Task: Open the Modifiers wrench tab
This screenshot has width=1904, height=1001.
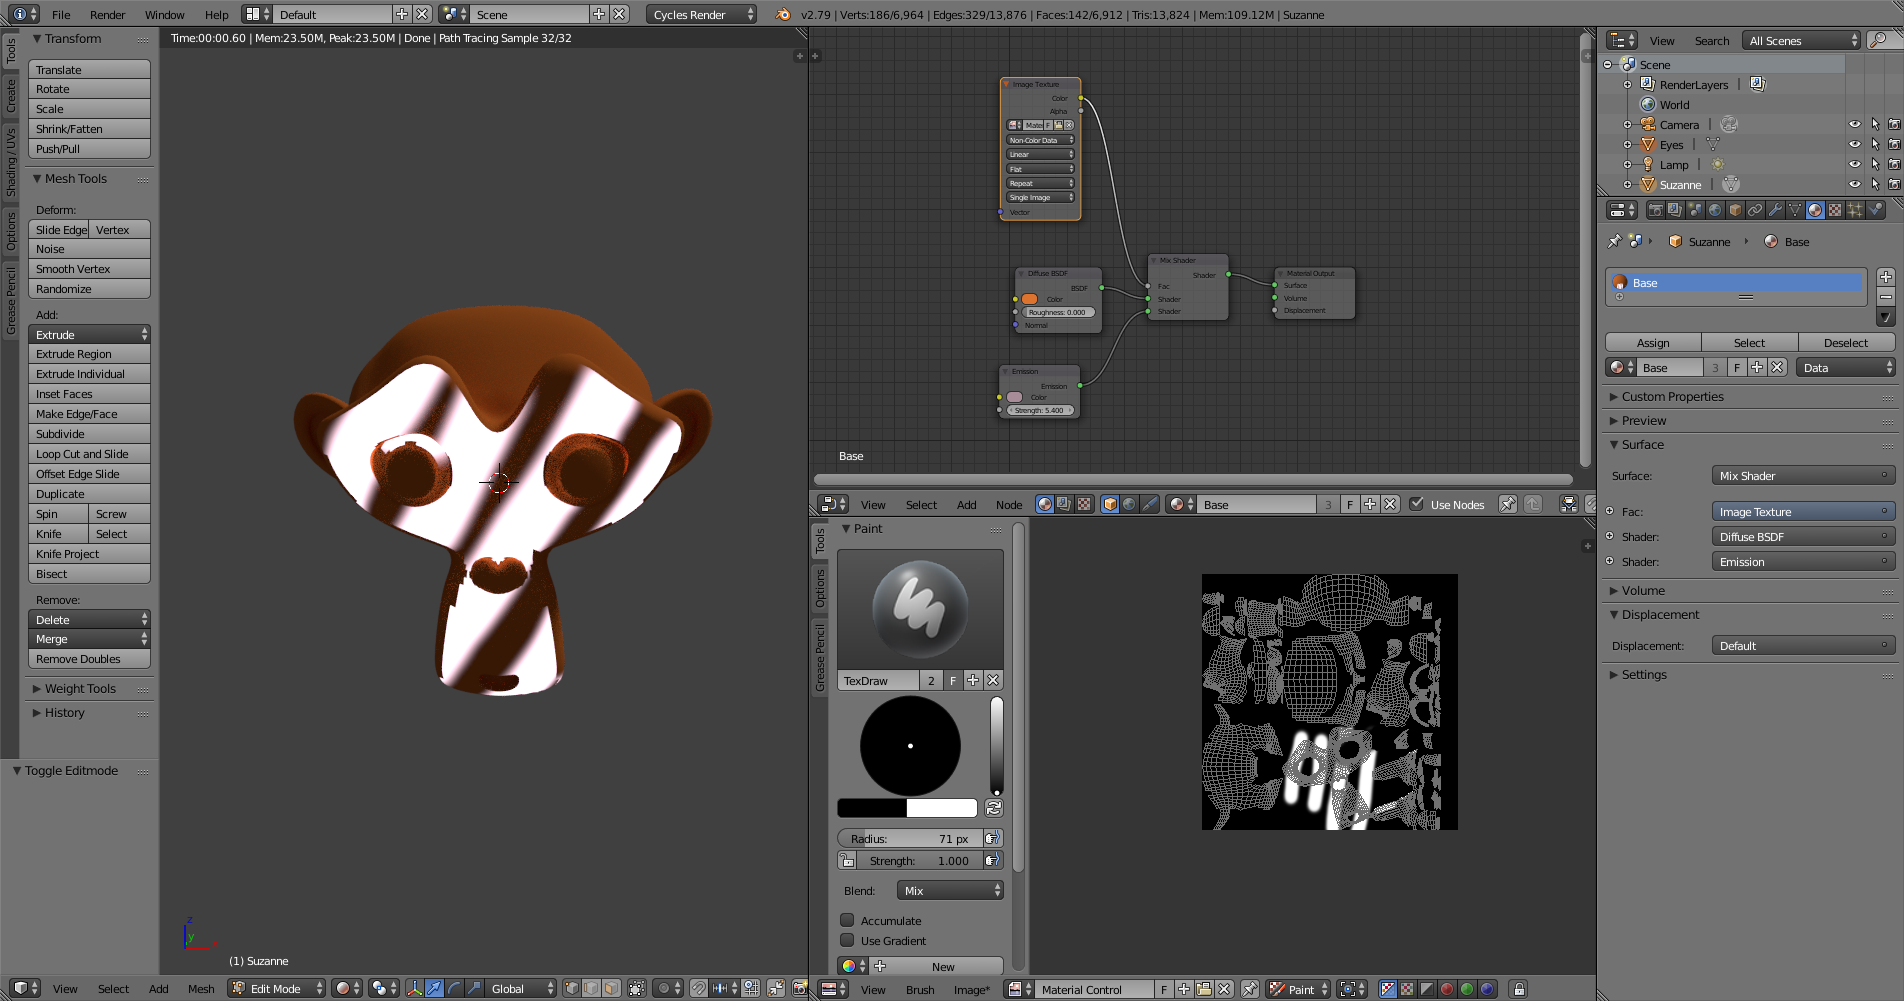Action: [x=1775, y=210]
